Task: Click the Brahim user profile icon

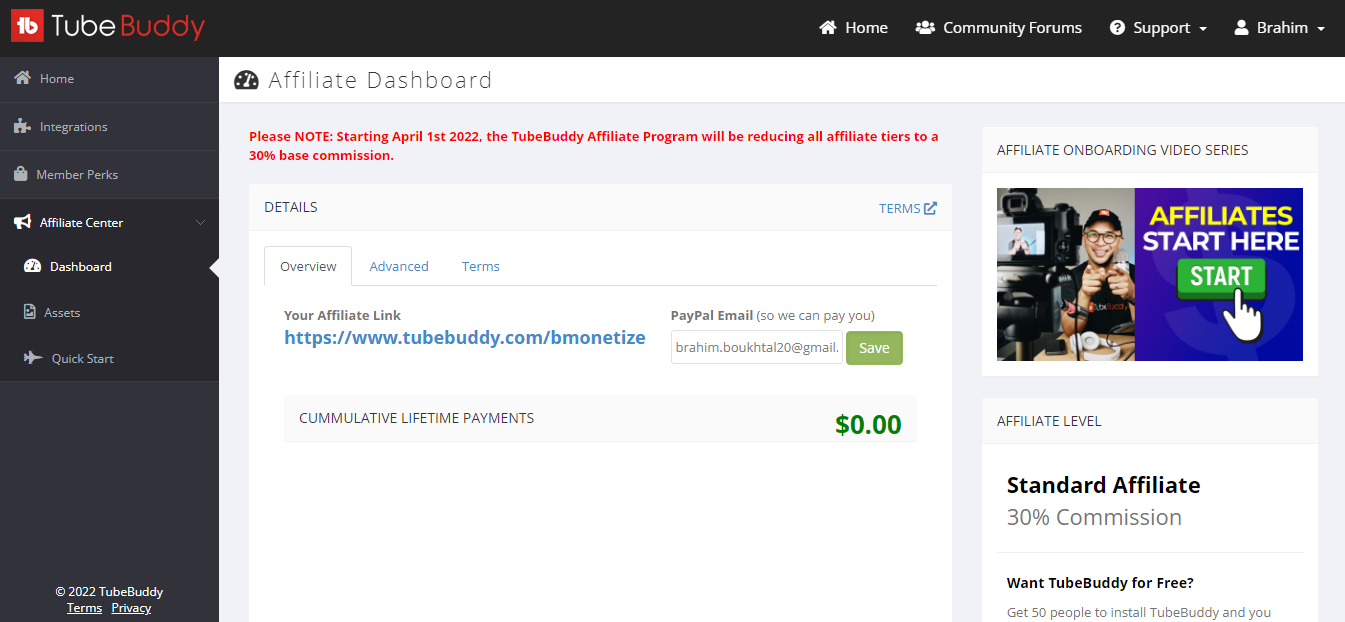Action: tap(1241, 28)
